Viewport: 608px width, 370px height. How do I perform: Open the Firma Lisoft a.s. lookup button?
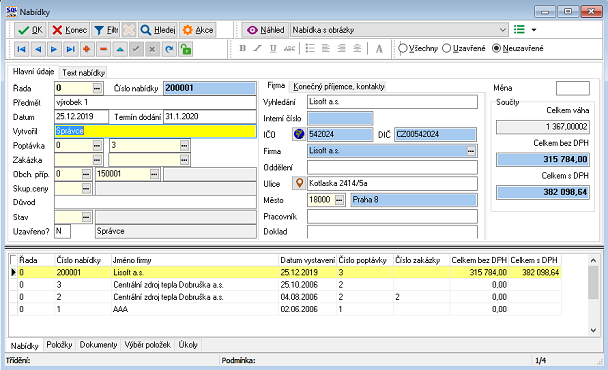pyautogui.click(x=471, y=151)
